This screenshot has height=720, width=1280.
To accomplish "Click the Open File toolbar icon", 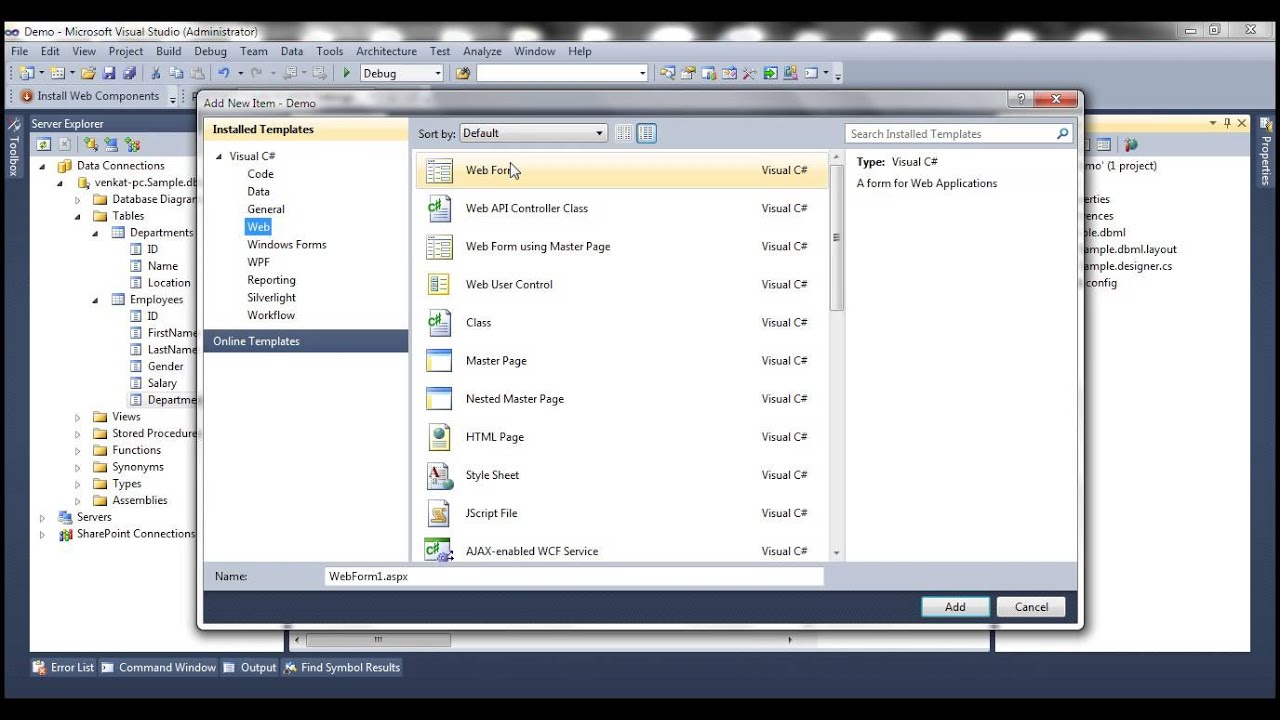I will coord(89,73).
